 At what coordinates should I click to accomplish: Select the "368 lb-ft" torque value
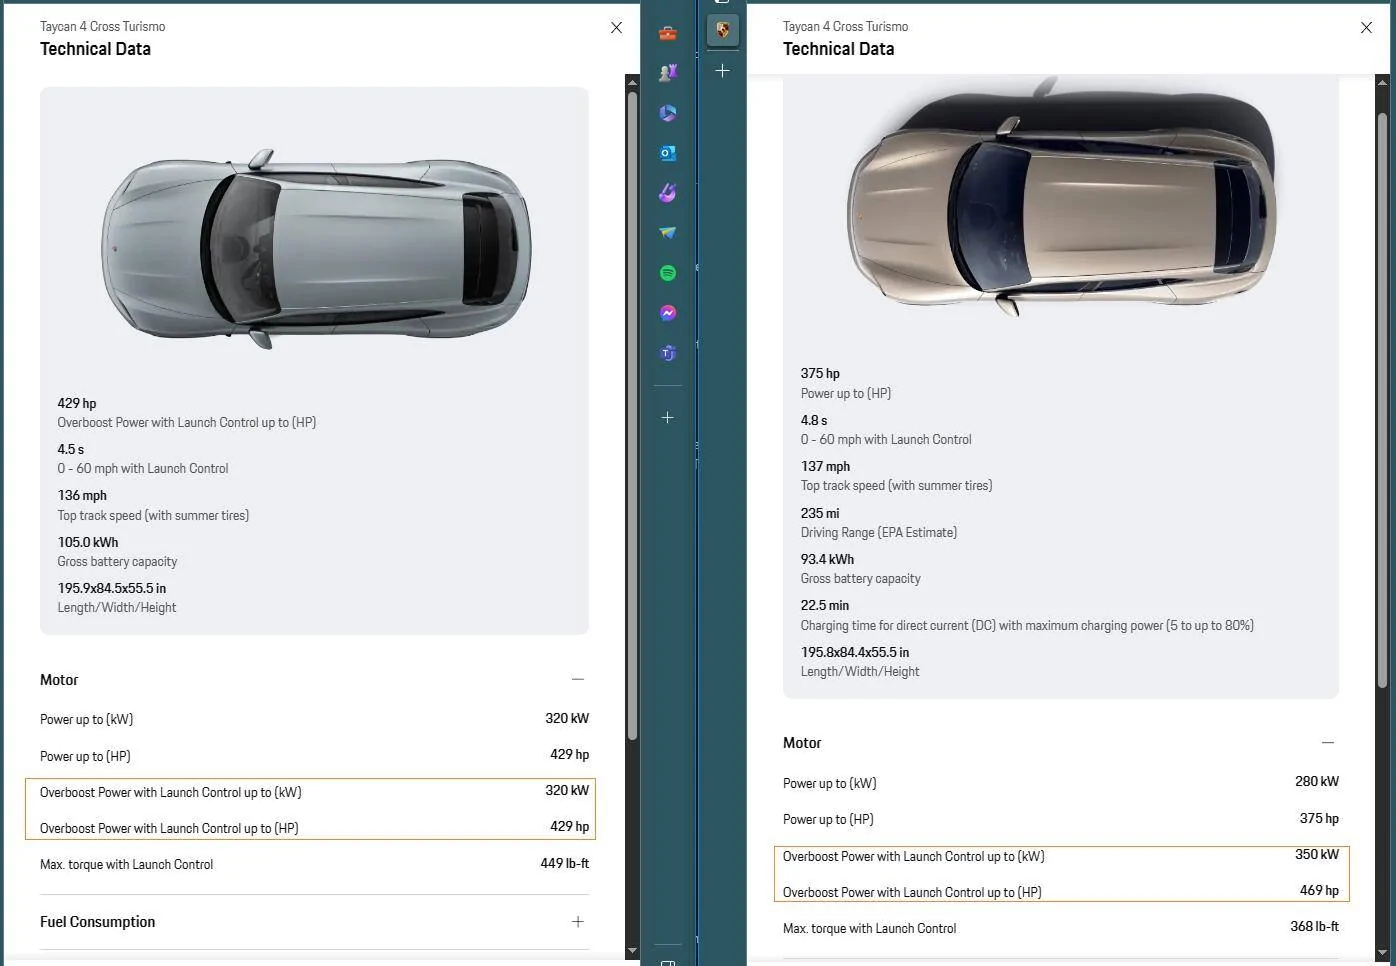click(1314, 926)
